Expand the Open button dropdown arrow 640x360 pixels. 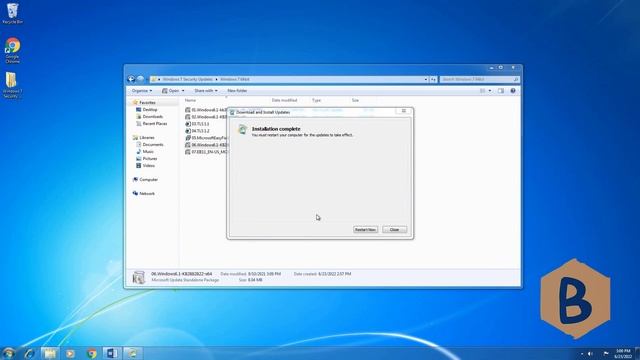183,91
